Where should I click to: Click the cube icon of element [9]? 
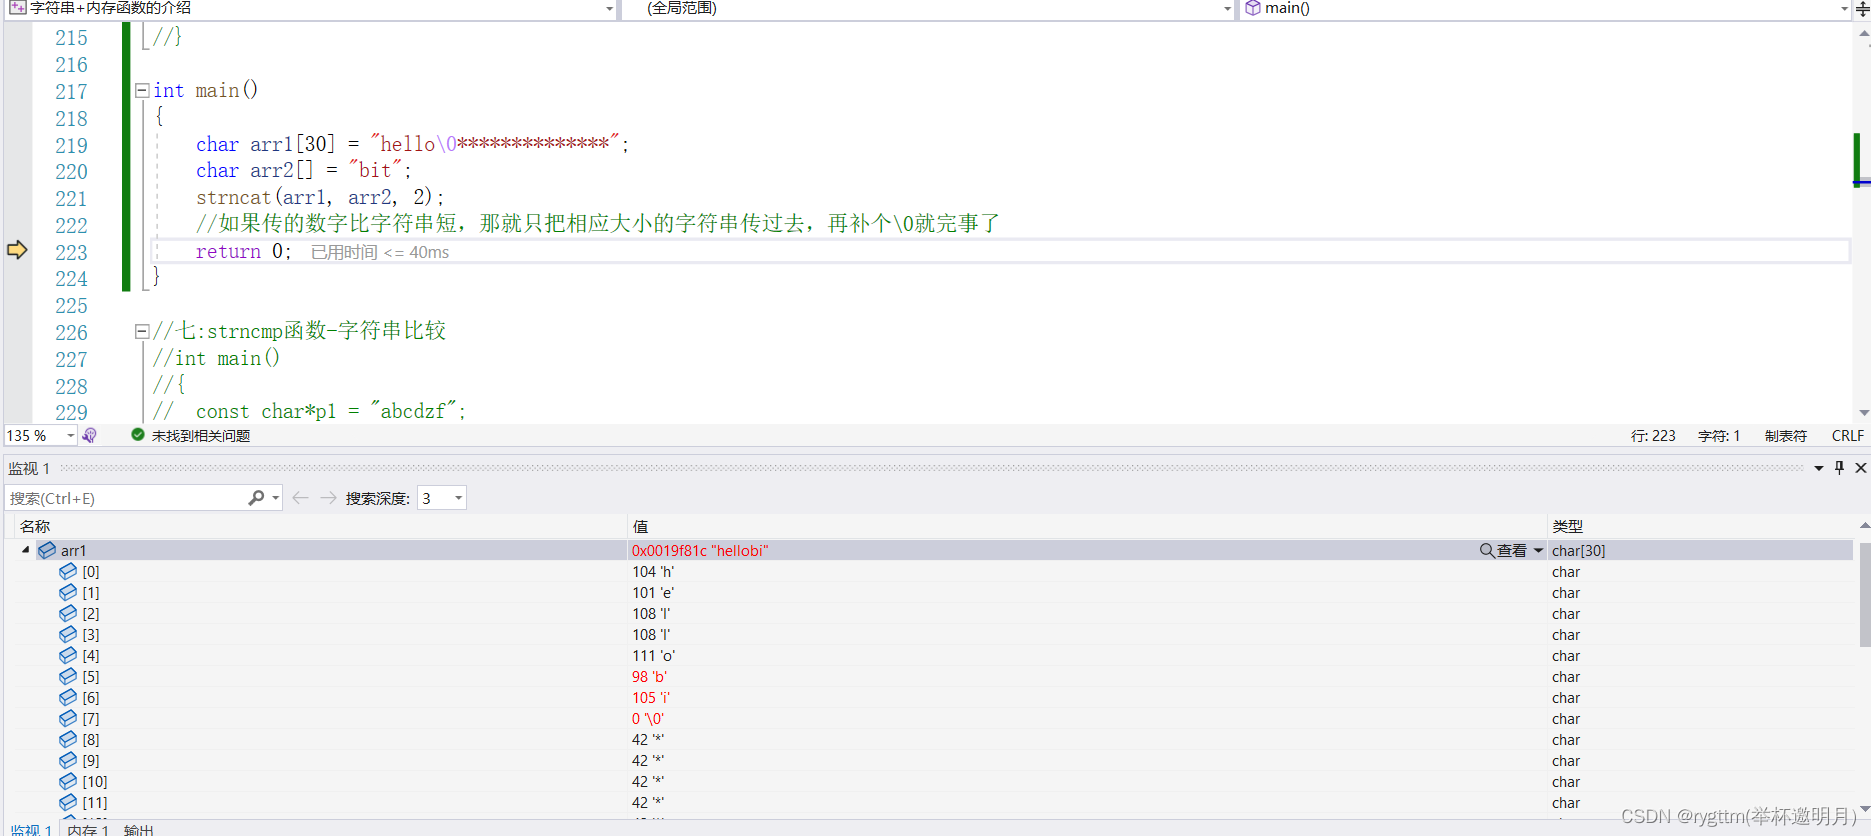(68, 760)
